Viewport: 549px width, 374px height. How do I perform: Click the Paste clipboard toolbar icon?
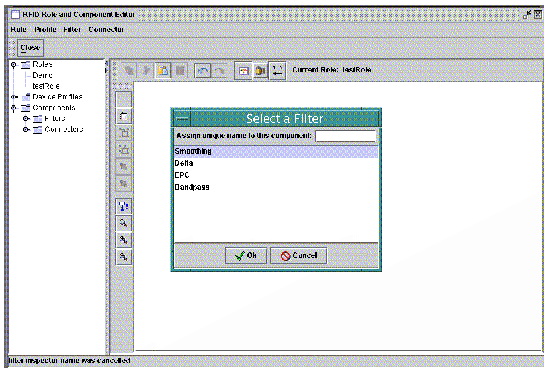point(163,71)
